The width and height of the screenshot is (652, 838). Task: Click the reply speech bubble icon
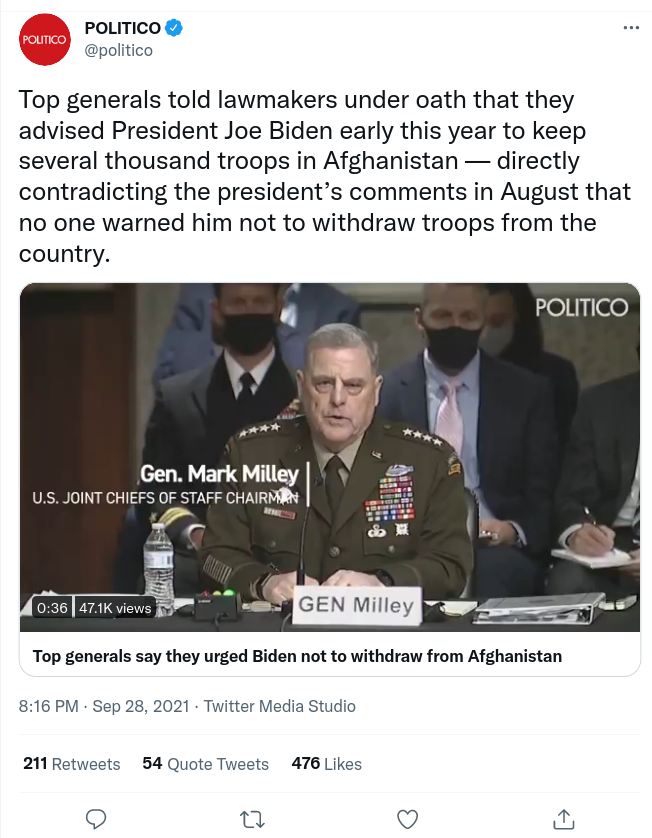click(x=96, y=818)
